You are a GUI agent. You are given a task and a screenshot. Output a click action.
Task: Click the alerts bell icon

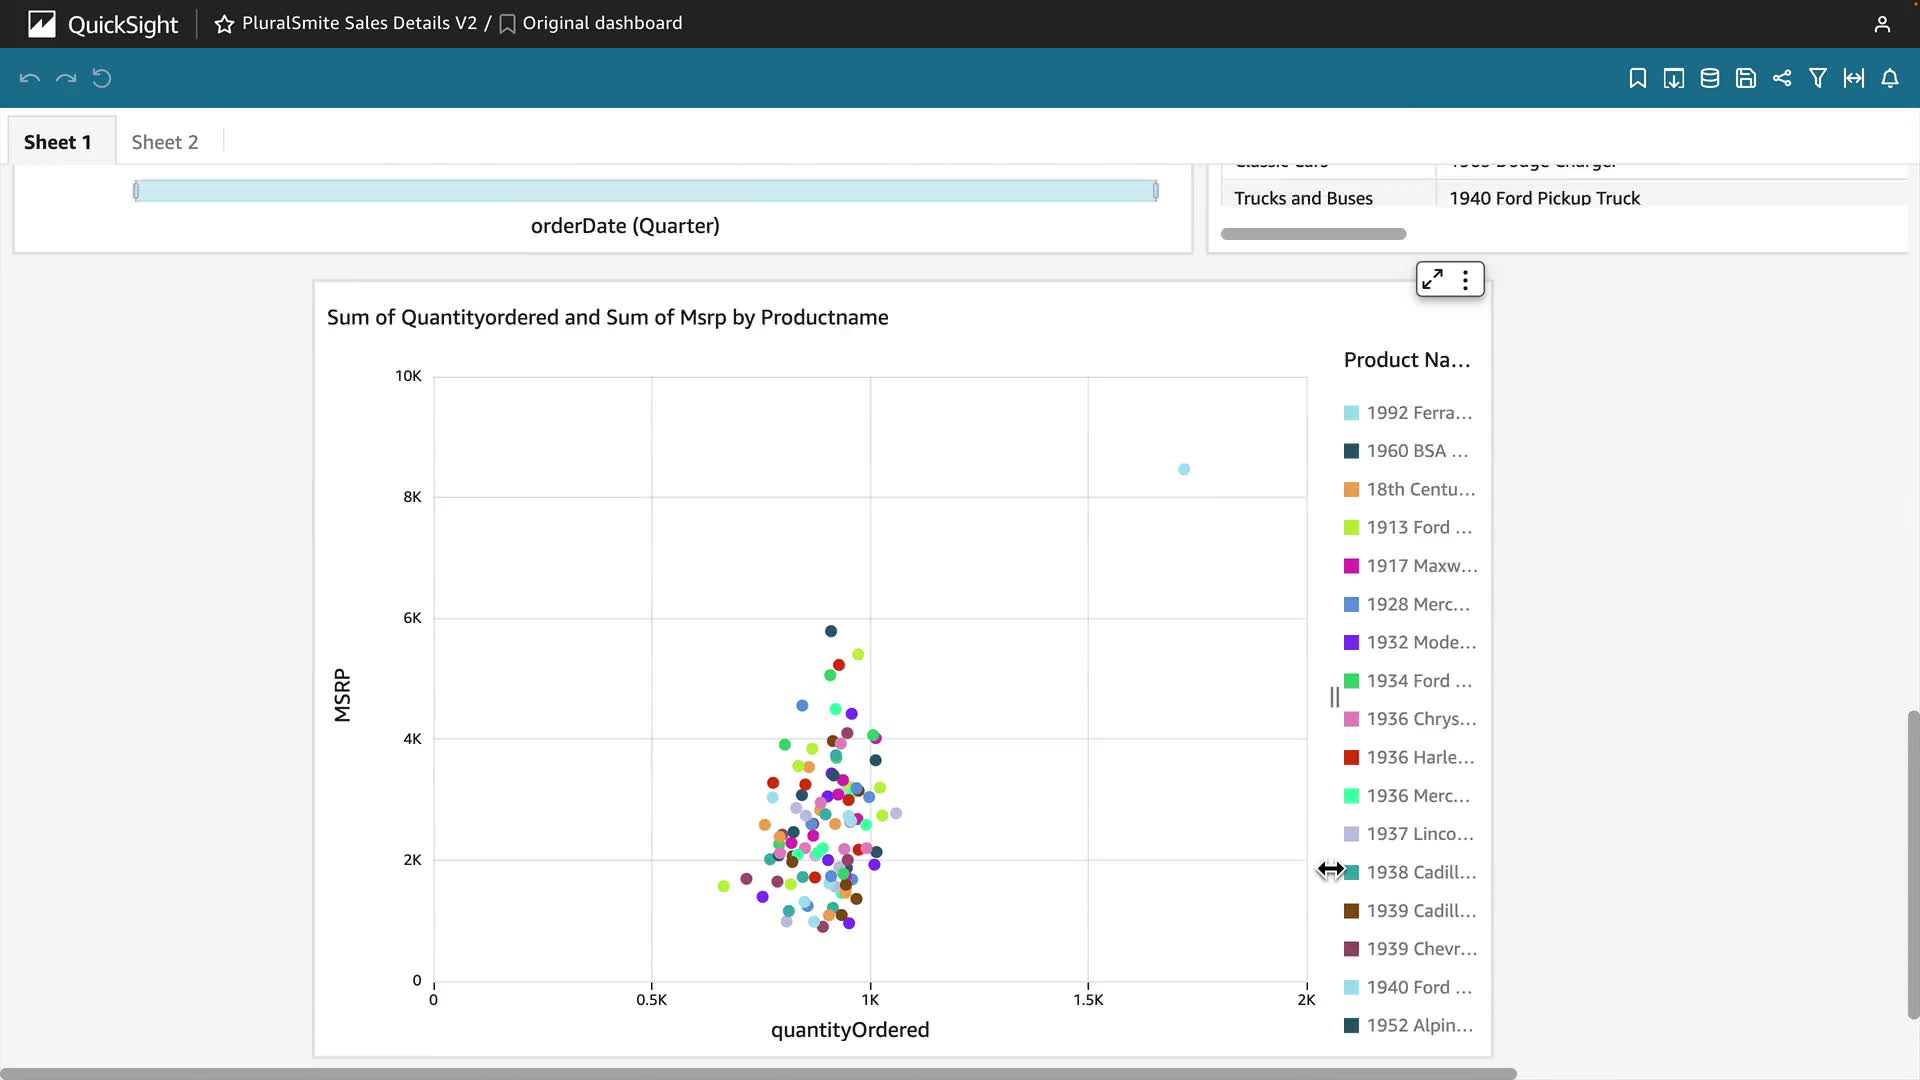(1889, 78)
